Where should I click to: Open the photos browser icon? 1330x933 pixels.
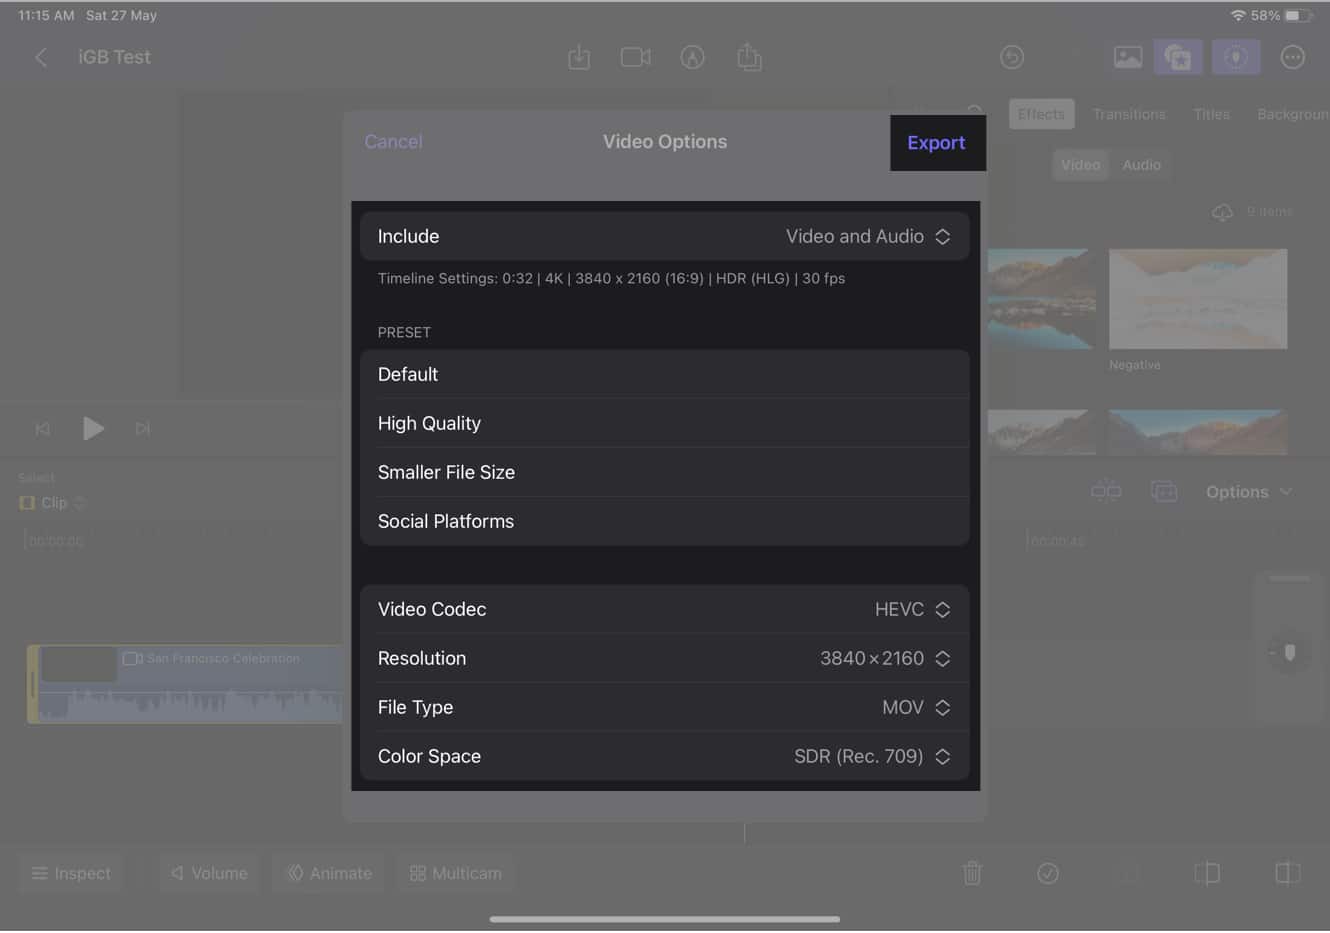click(1128, 57)
